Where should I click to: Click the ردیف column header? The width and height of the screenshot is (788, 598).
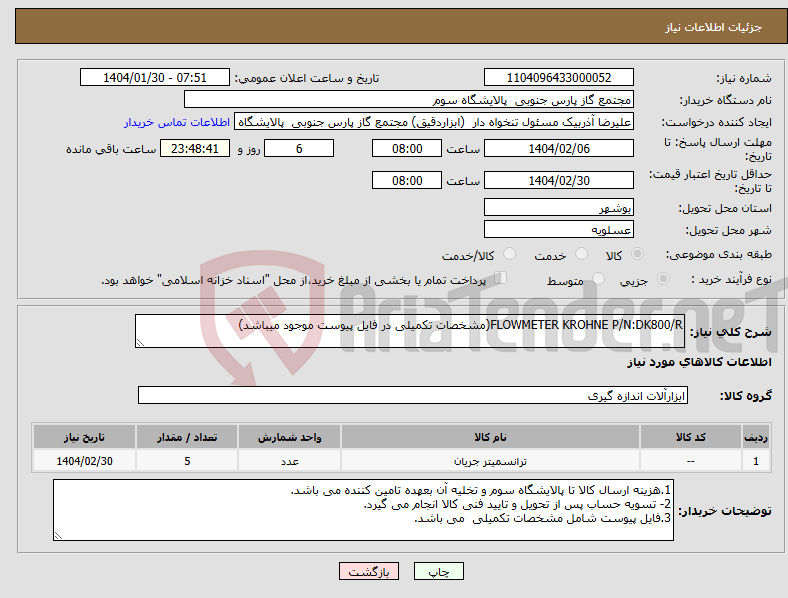point(756,437)
